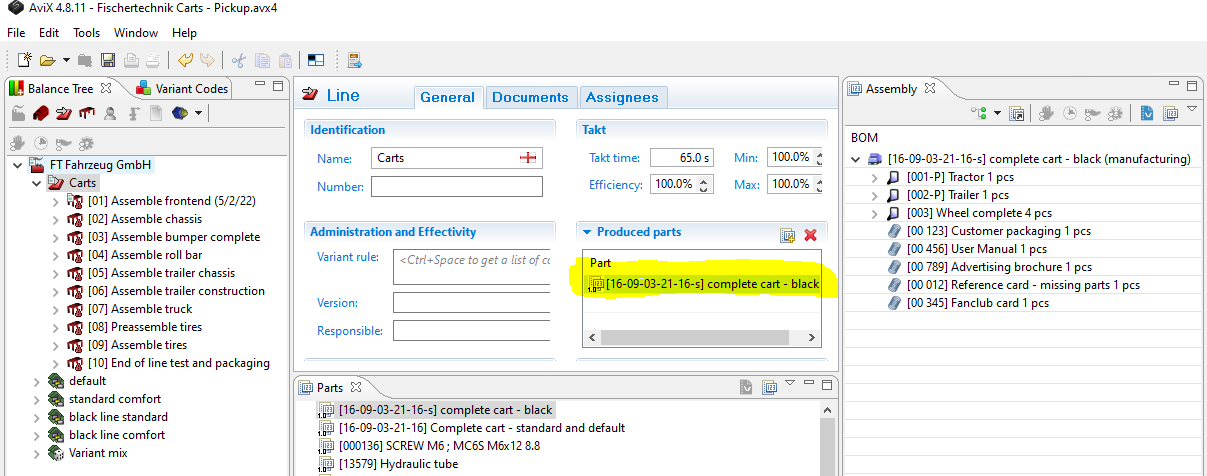Click the green hierarchy icon in Assembly toolbar
The width and height of the screenshot is (1207, 476).
pyautogui.click(x=979, y=114)
